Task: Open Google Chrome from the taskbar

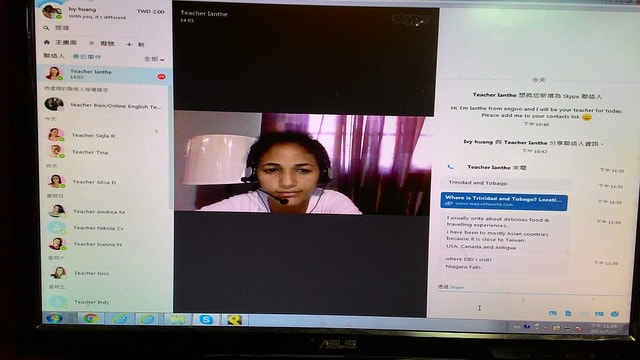Action: 90,318
